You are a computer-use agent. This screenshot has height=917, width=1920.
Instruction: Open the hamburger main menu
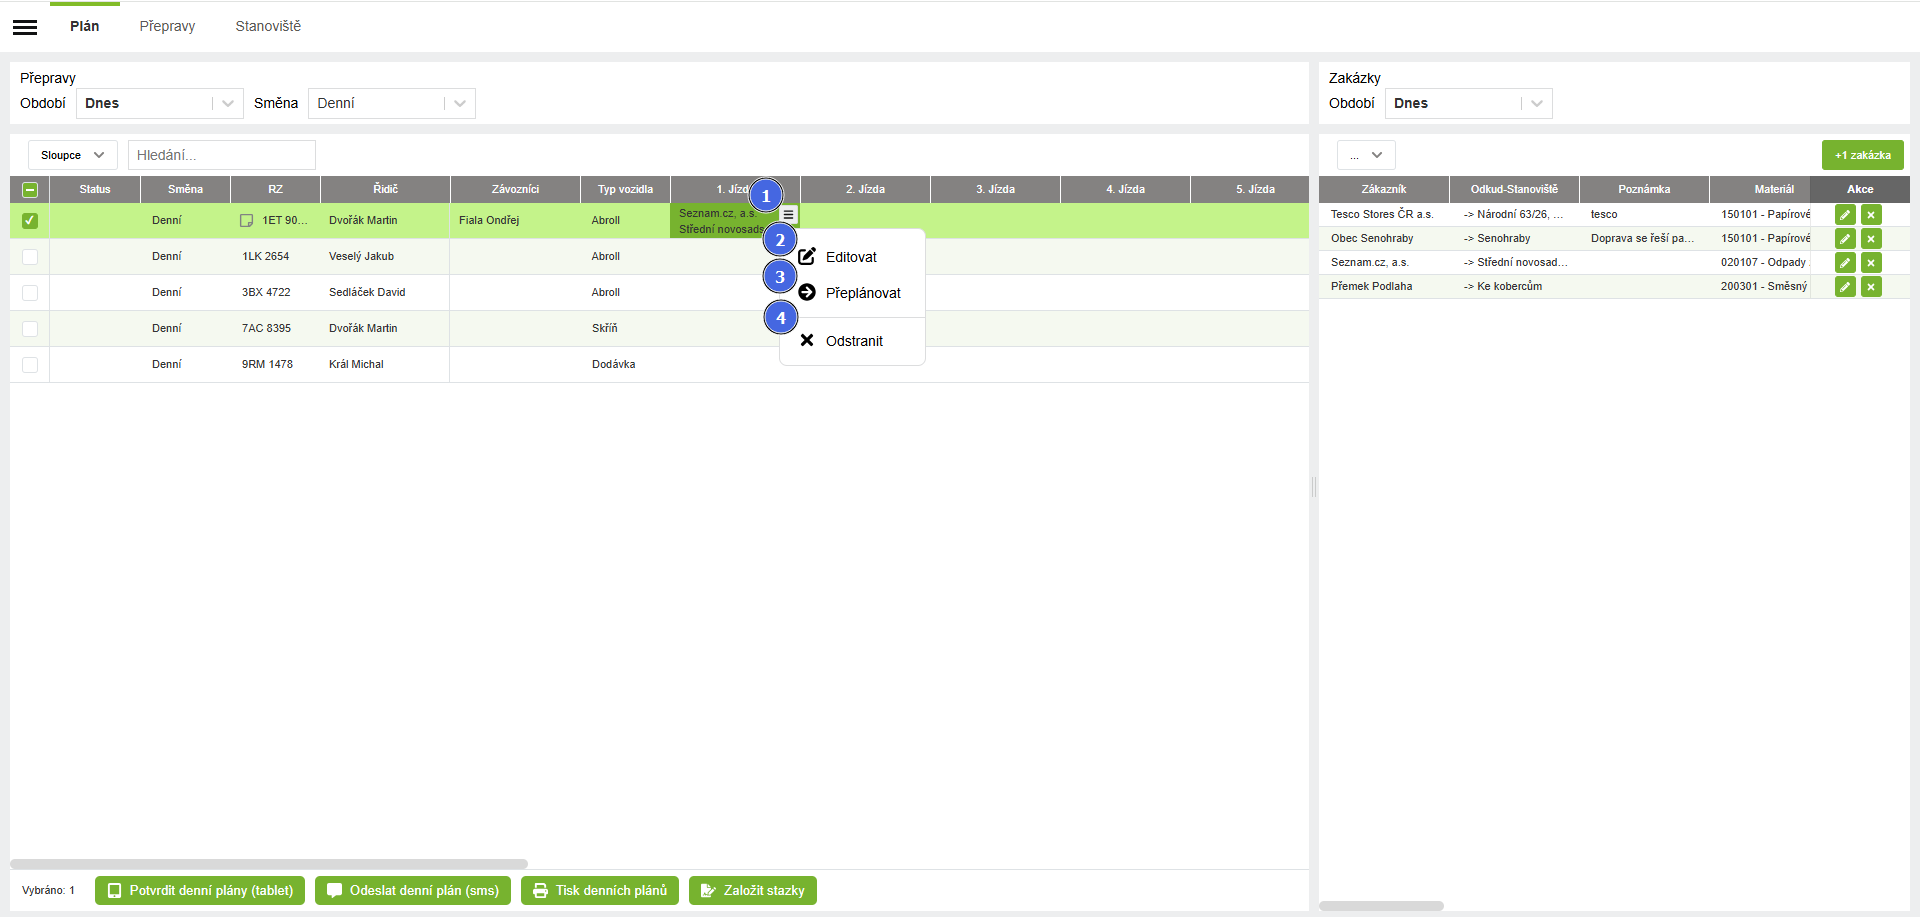coord(25,27)
